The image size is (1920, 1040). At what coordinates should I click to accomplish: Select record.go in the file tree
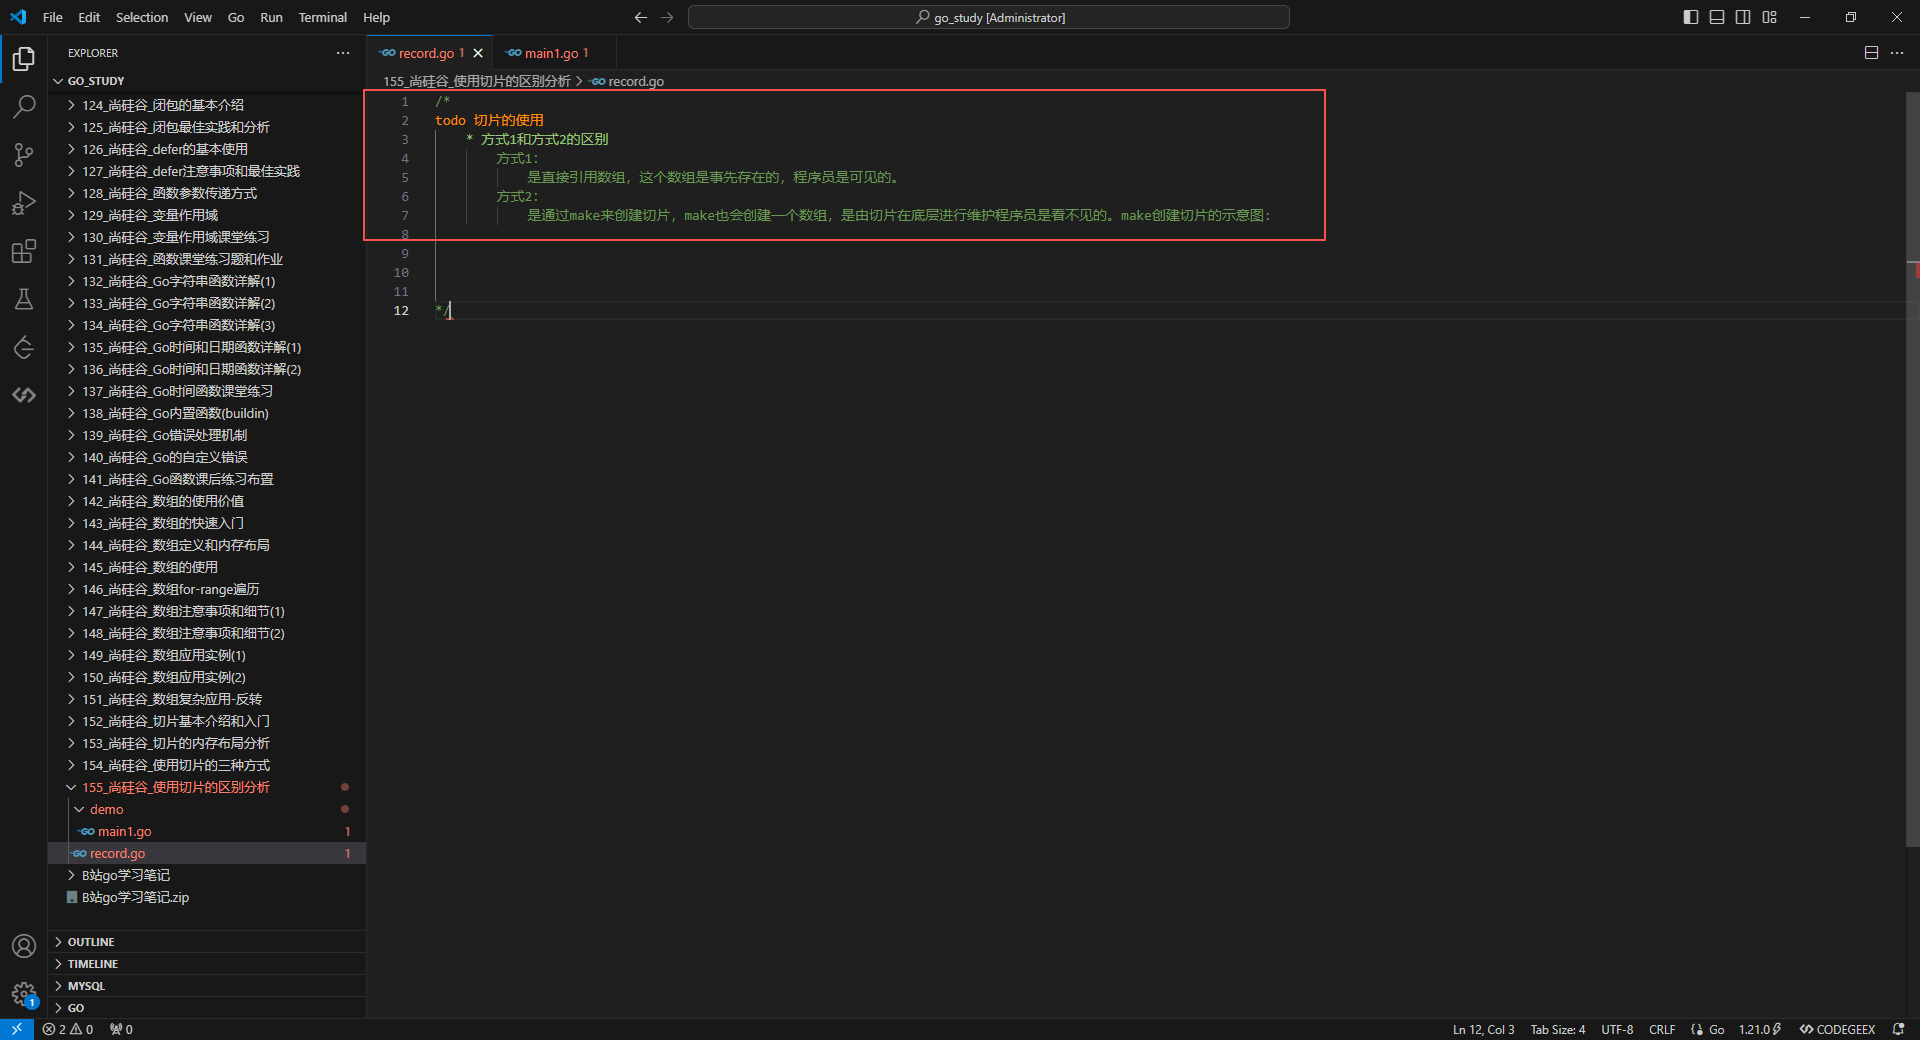(207, 853)
